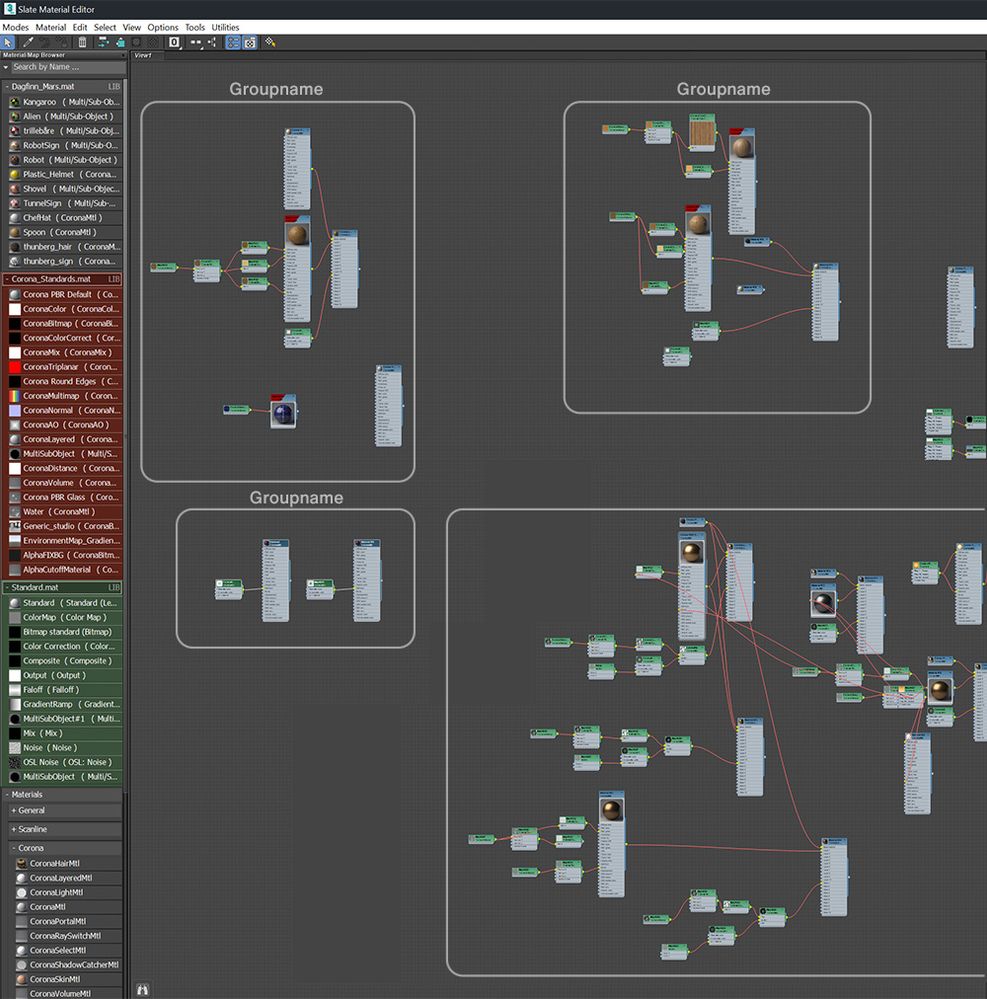This screenshot has width=987, height=999.
Task: Click inside the Search by Name field
Action: (60, 67)
